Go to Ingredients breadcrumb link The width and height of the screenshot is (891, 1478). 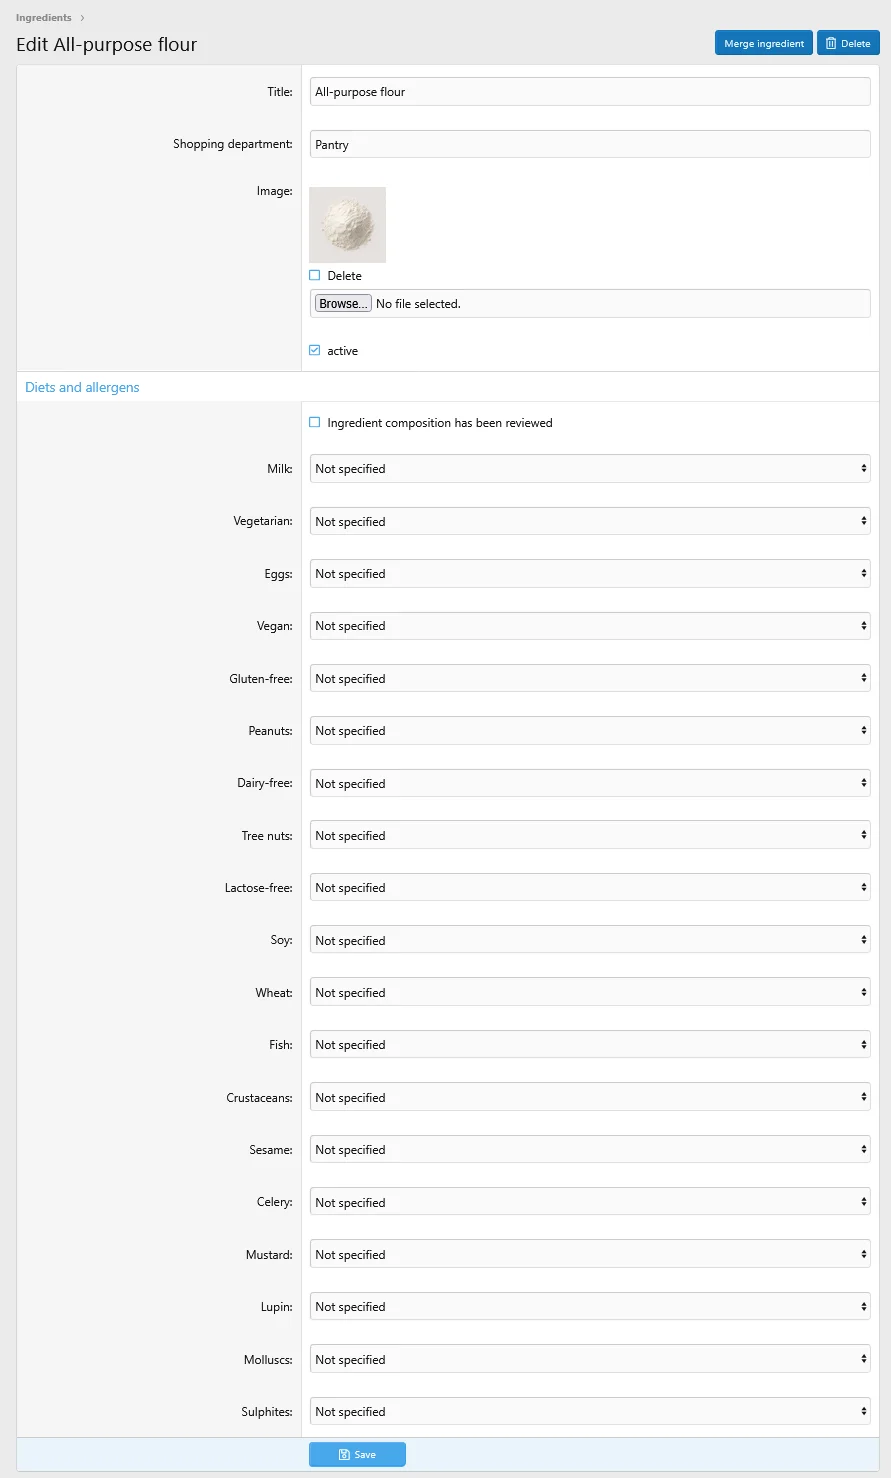click(44, 18)
